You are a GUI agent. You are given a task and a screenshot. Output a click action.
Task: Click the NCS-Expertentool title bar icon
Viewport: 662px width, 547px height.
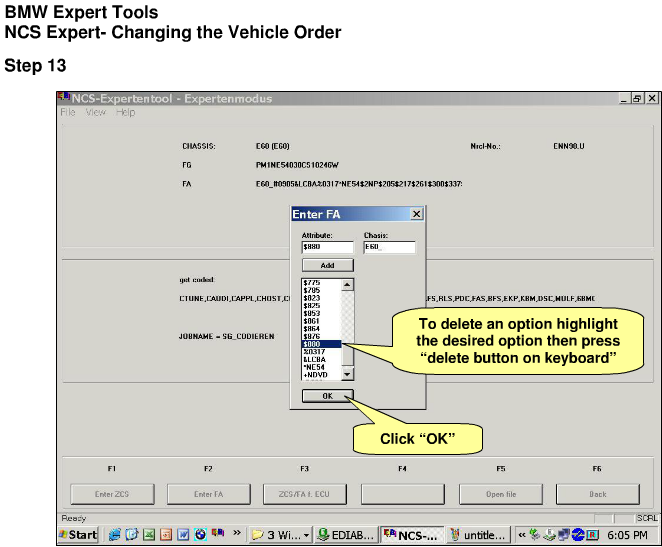click(64, 97)
